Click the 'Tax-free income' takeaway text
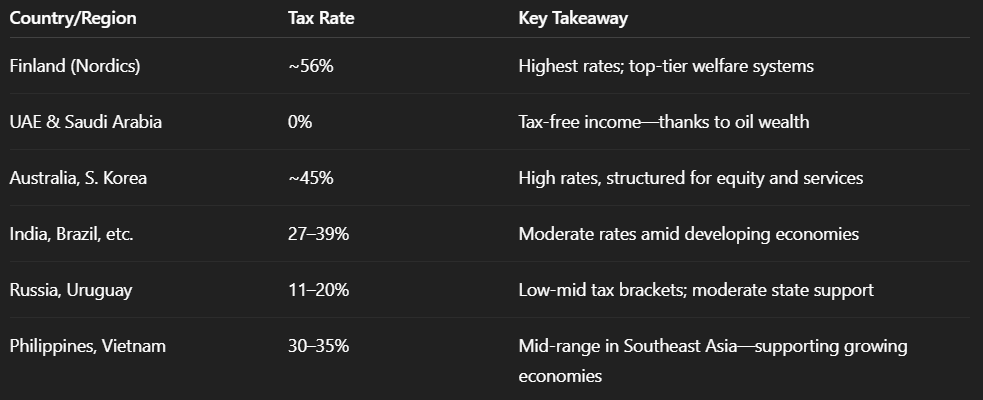The image size is (983, 400). click(x=579, y=122)
